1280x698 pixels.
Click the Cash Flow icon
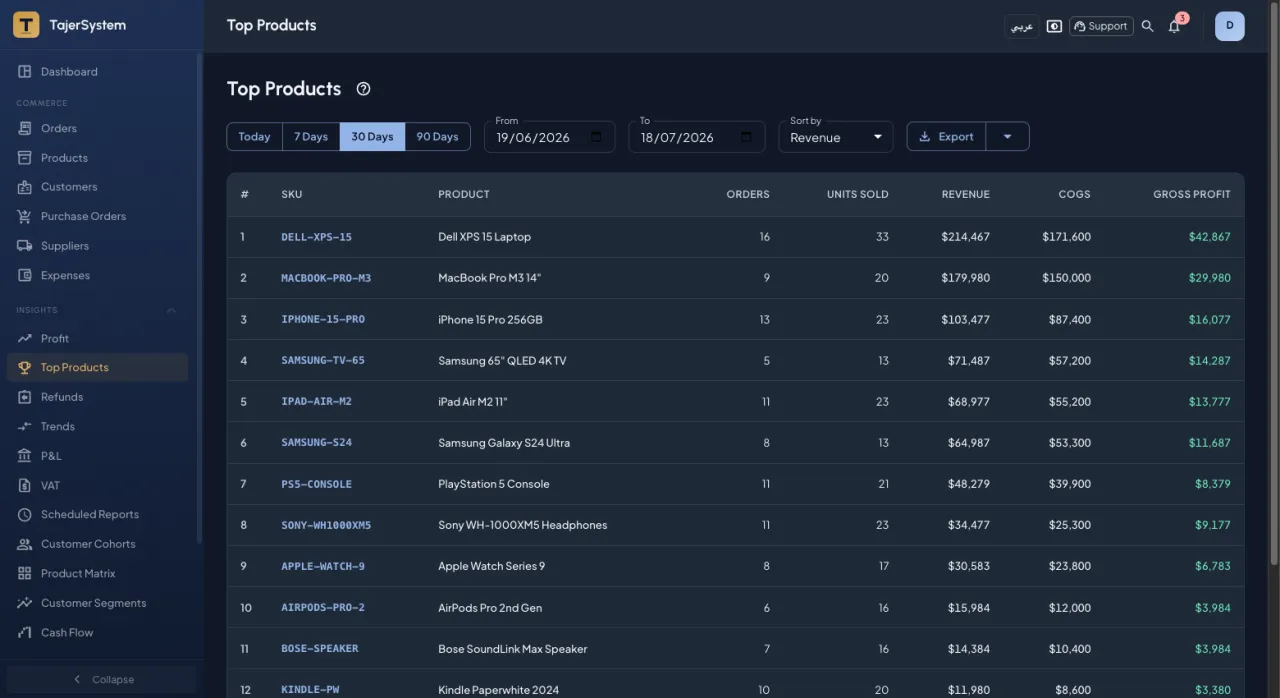24,632
